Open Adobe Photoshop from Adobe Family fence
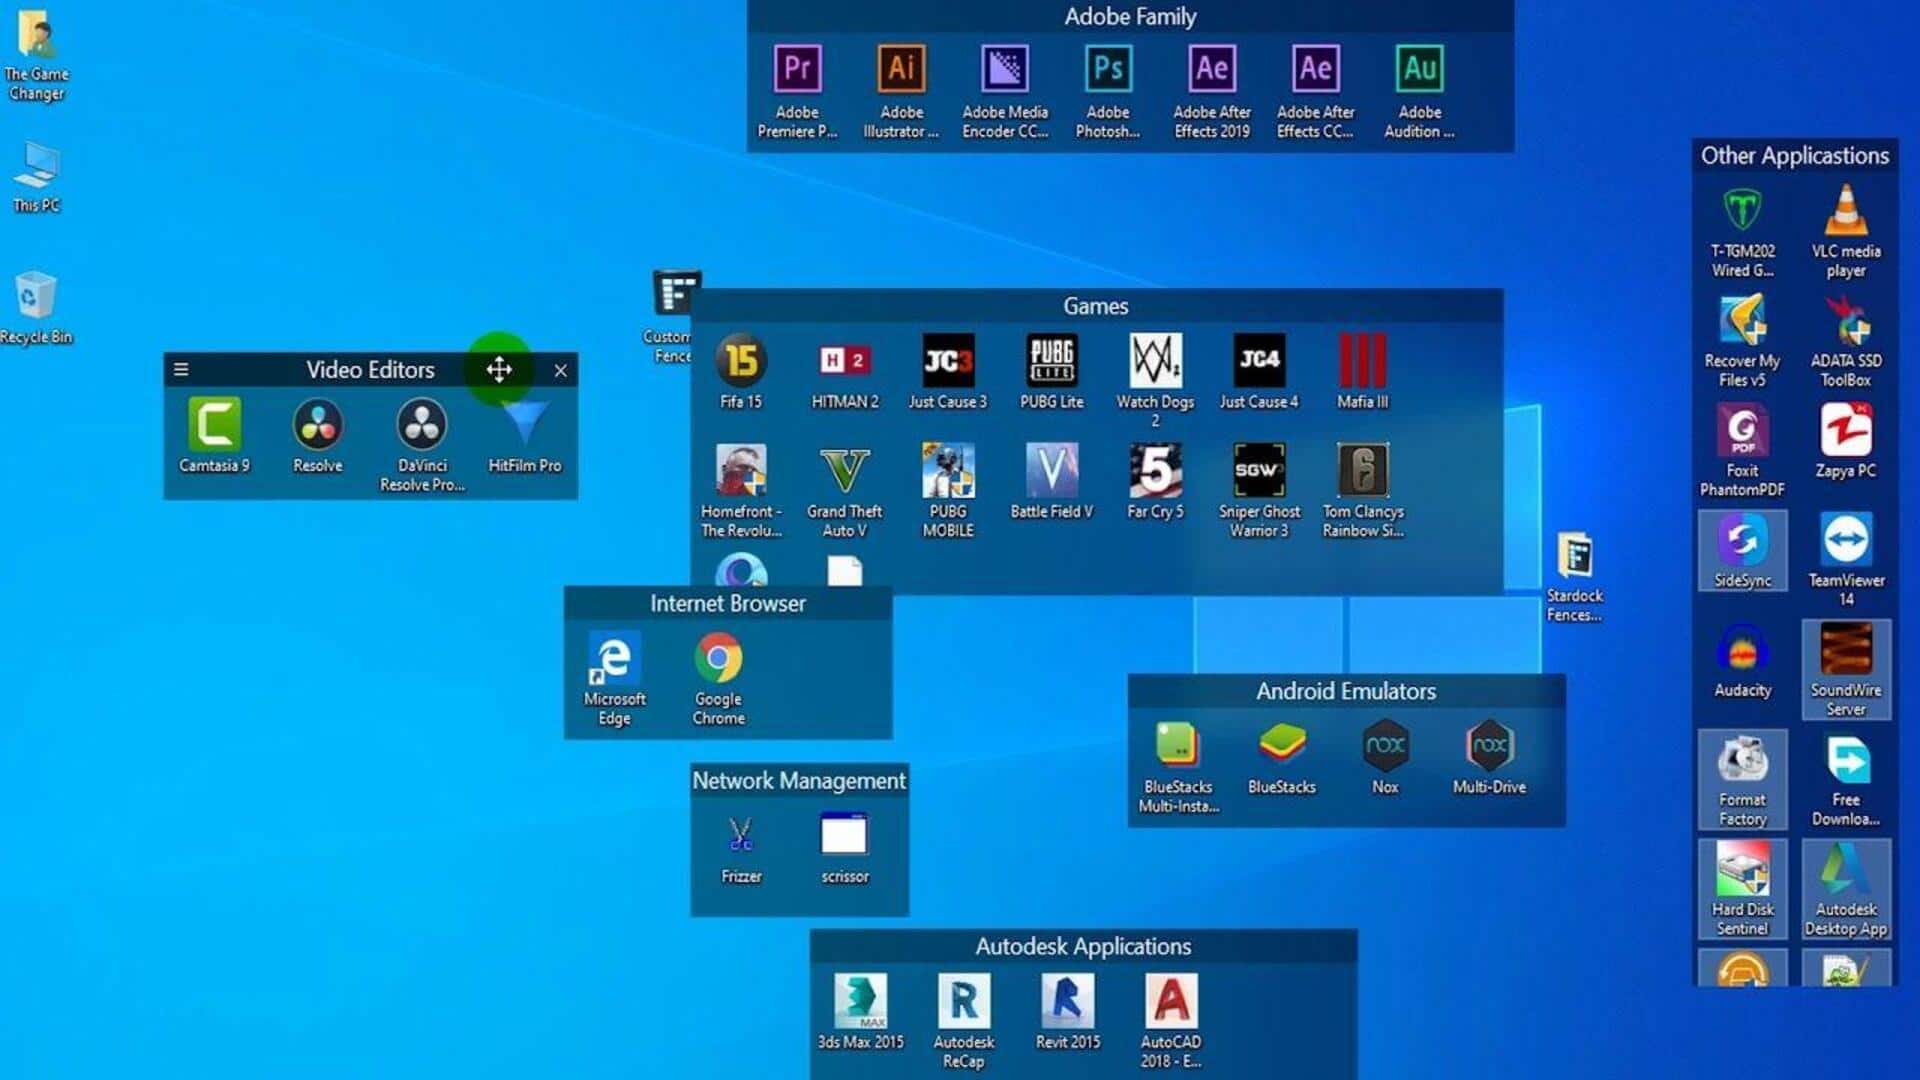This screenshot has height=1080, width=1920. point(1107,70)
